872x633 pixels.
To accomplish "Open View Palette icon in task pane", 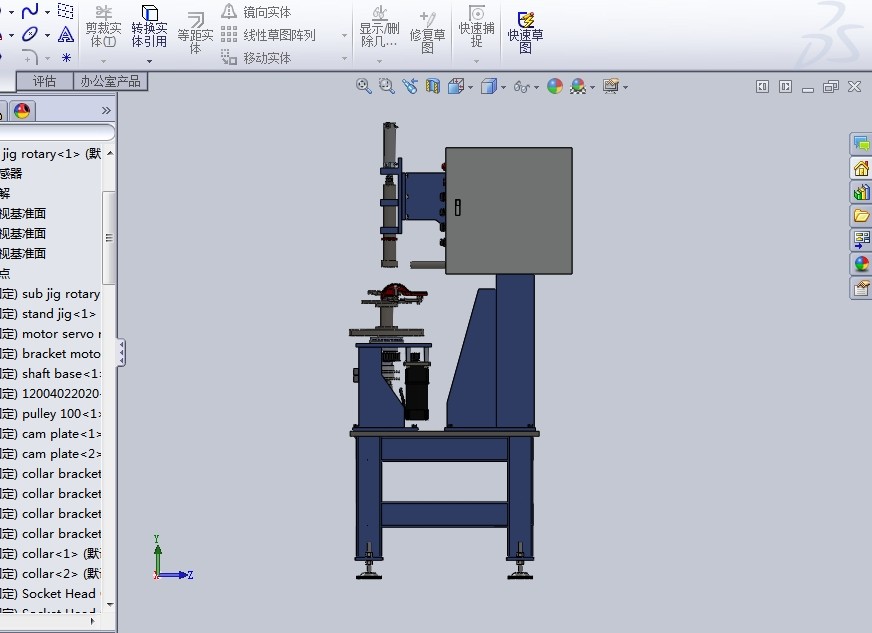I will coord(861,240).
